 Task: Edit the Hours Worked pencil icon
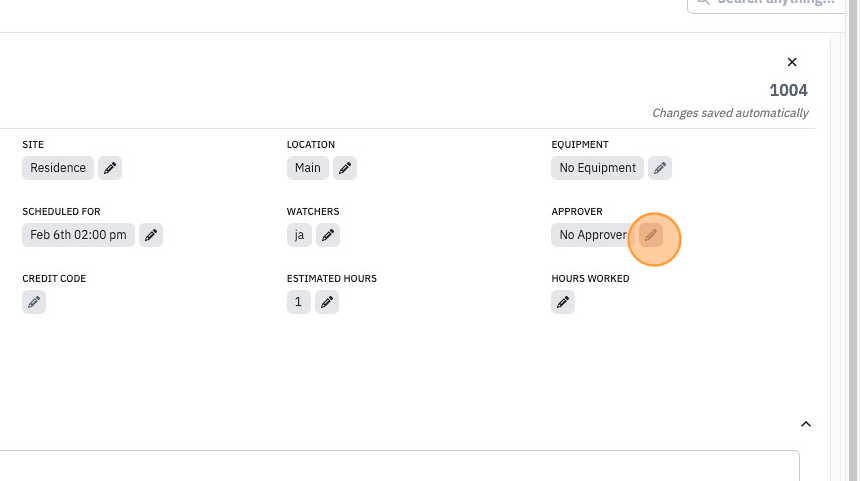tap(563, 302)
